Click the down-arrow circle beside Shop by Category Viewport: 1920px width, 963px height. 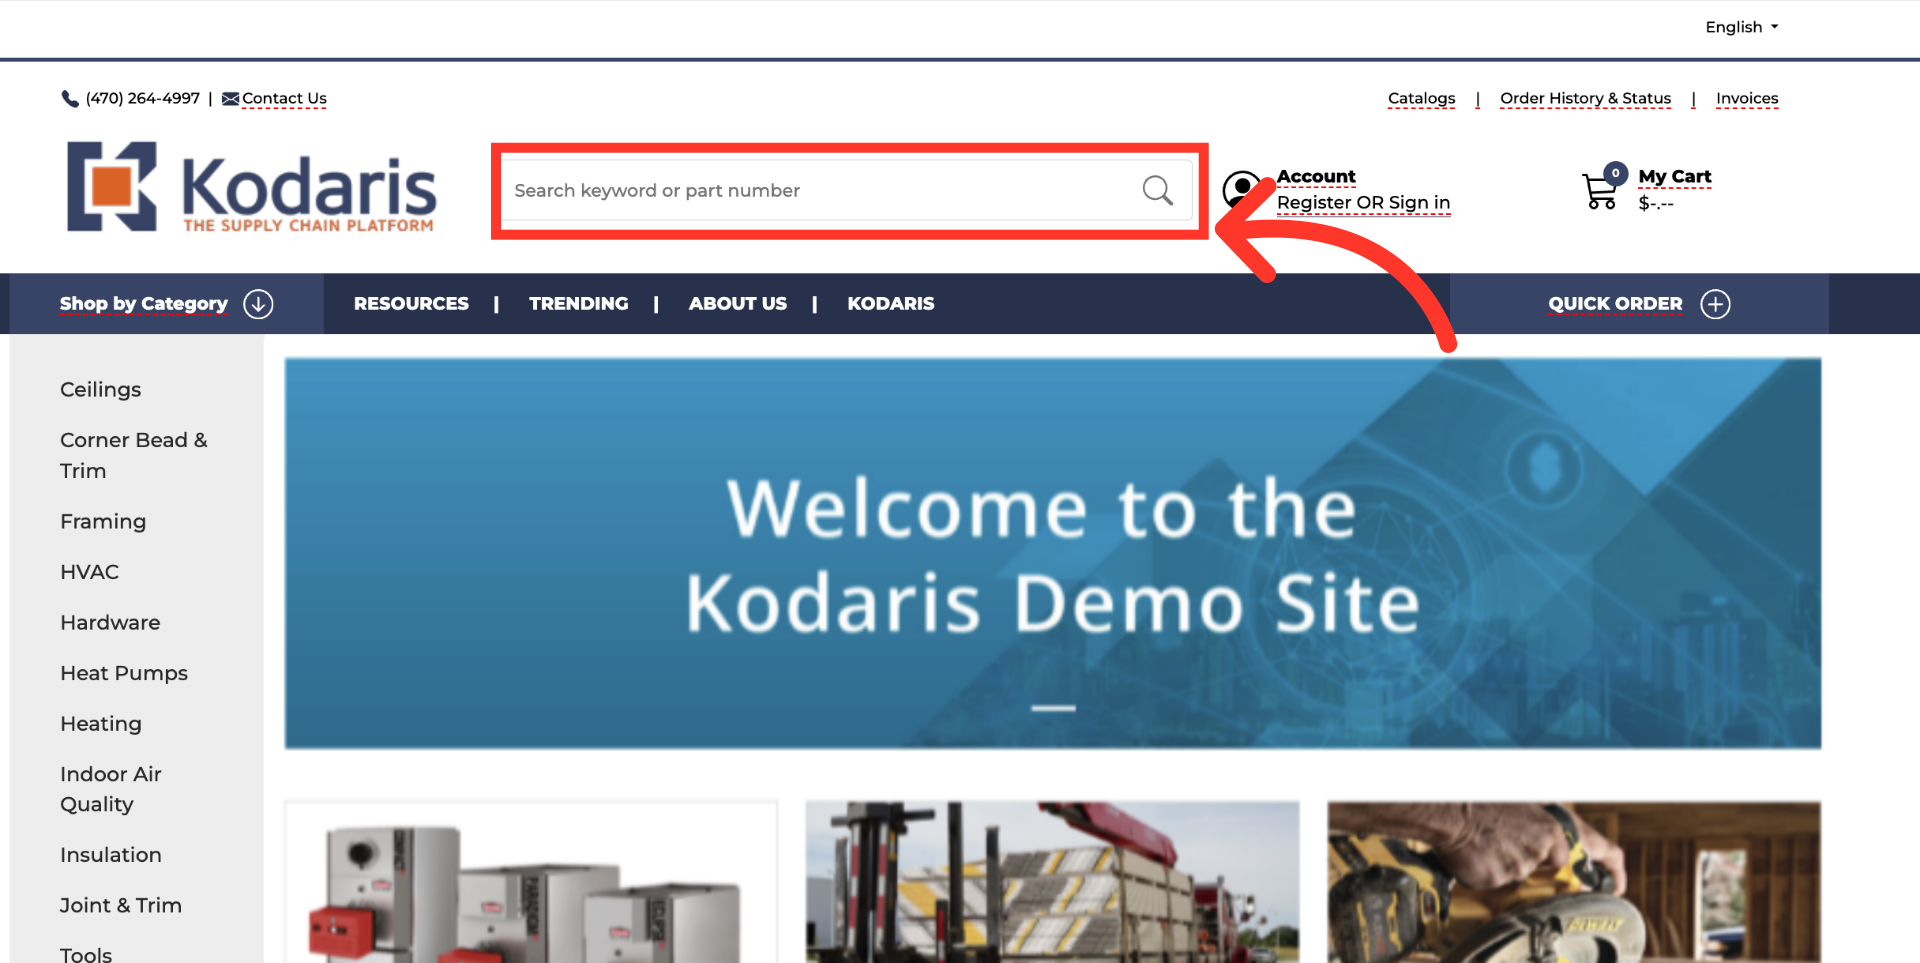pos(258,304)
